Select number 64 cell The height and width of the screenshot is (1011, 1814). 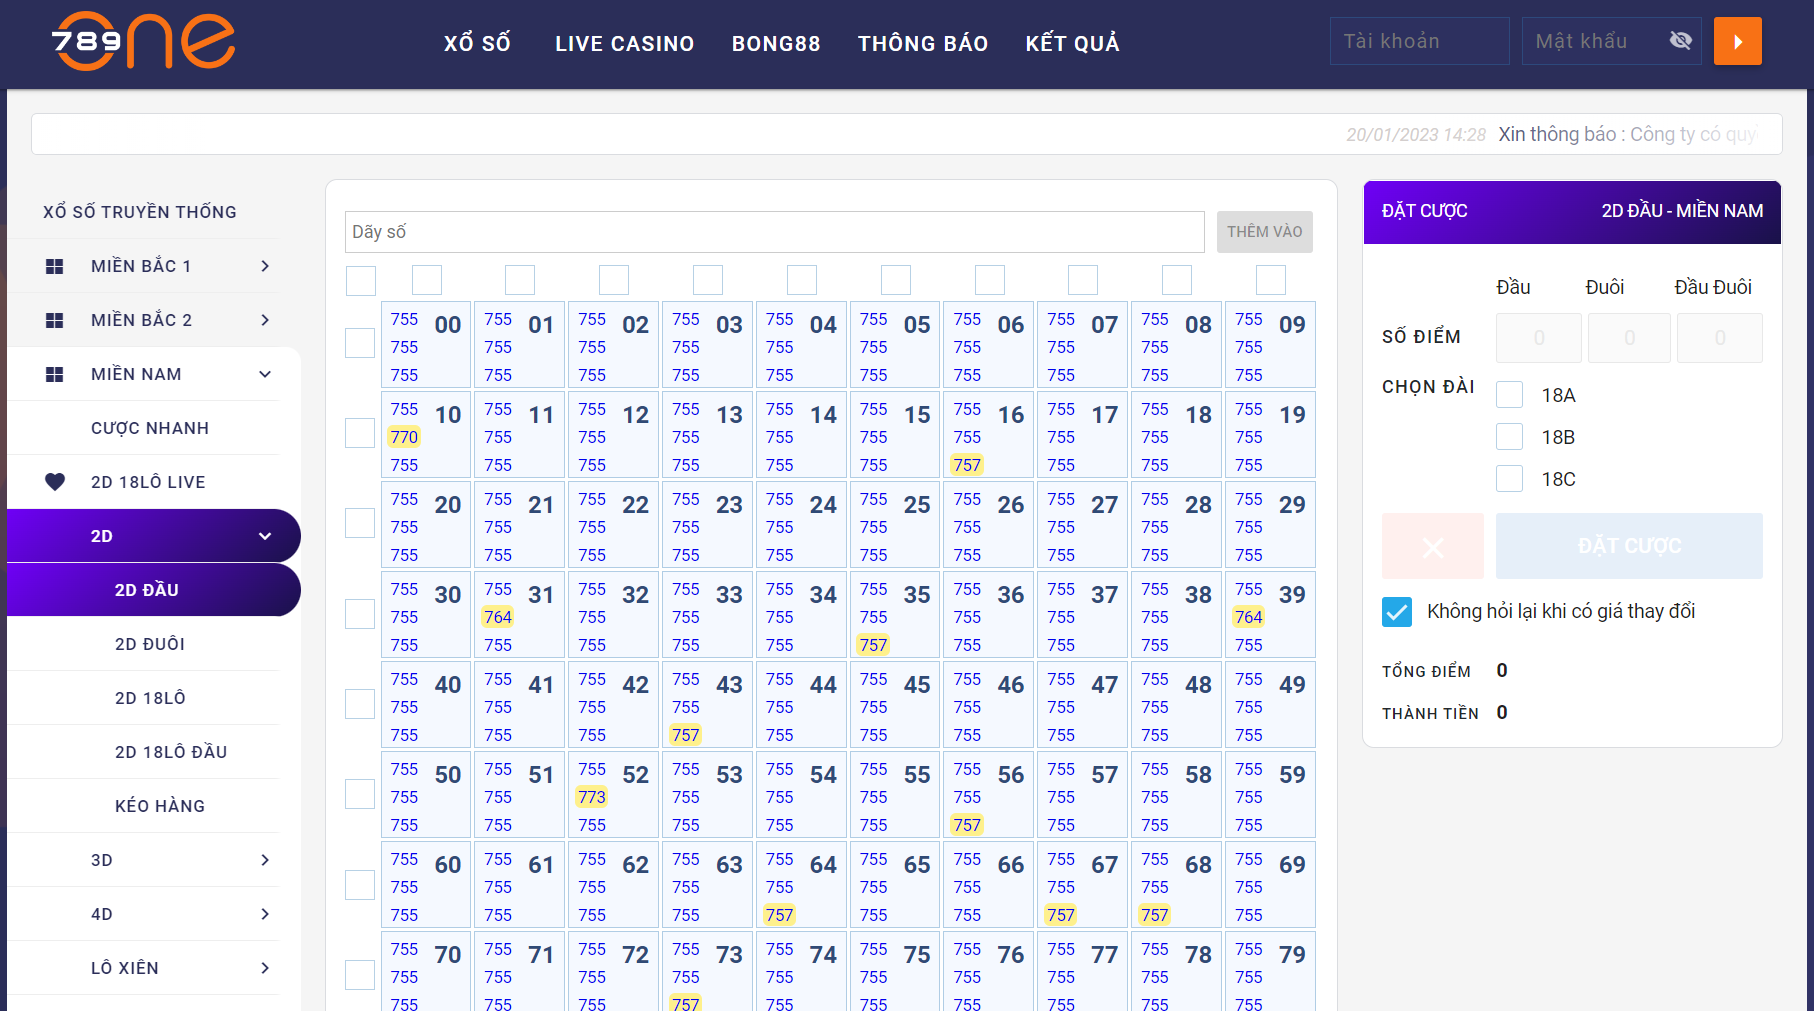point(802,885)
